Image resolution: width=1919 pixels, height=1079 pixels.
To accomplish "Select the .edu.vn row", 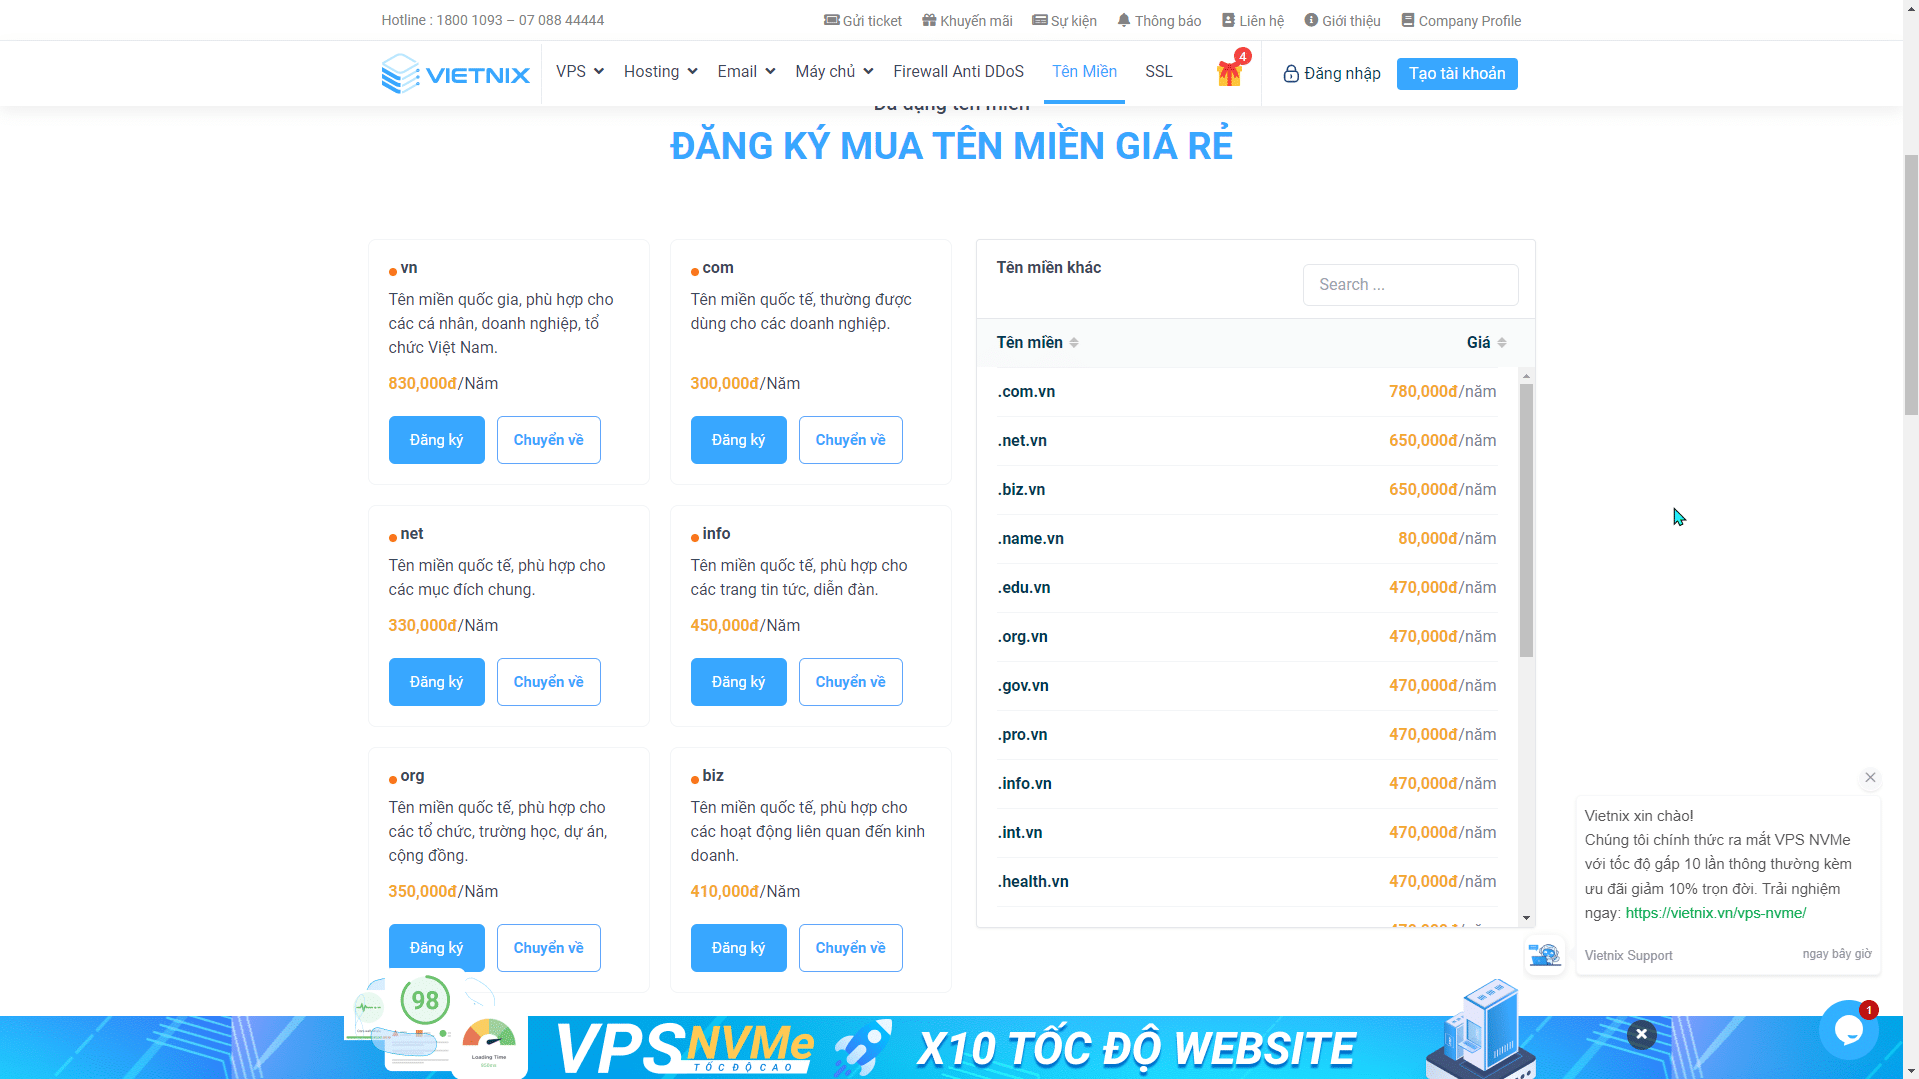I will point(1246,588).
